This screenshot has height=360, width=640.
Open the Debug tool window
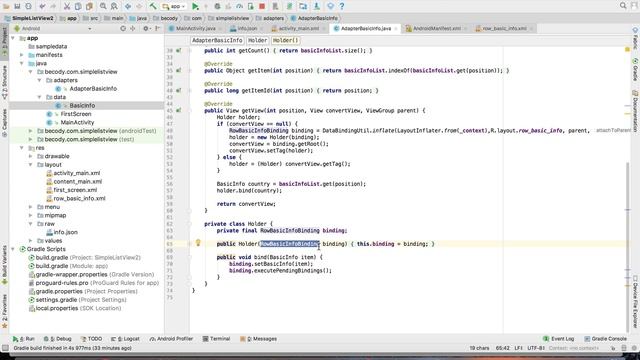[58, 339]
